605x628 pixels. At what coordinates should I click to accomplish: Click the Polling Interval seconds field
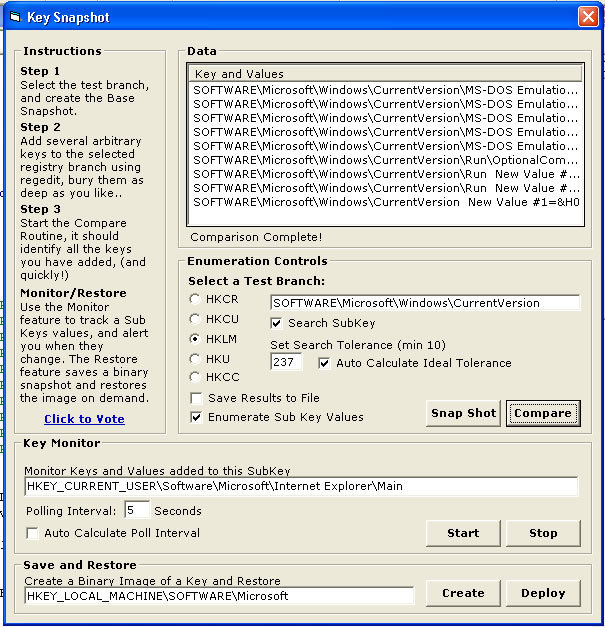137,510
